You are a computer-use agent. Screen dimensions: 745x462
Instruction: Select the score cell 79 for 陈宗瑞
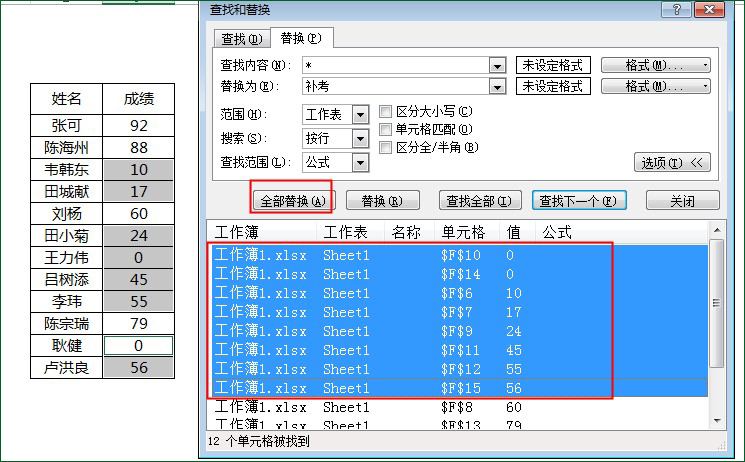coord(139,324)
